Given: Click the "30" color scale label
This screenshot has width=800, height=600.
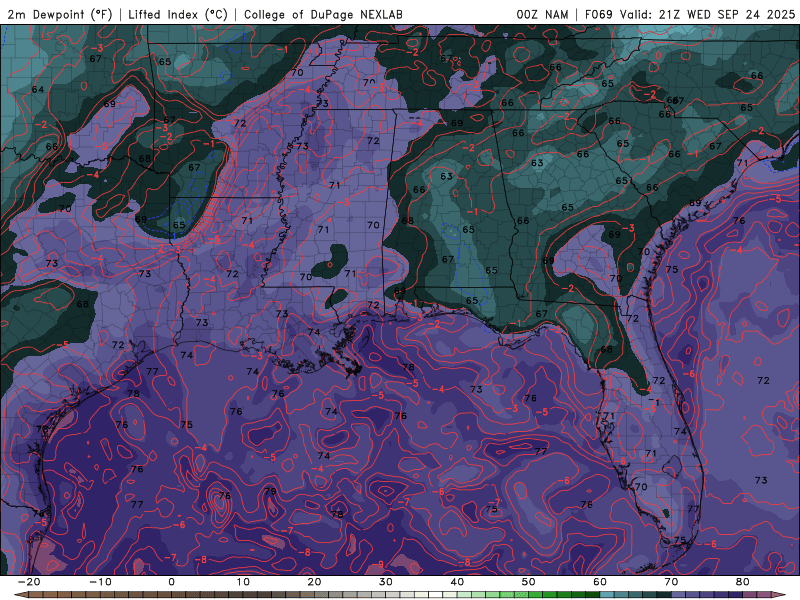Looking at the screenshot, I should [x=386, y=582].
